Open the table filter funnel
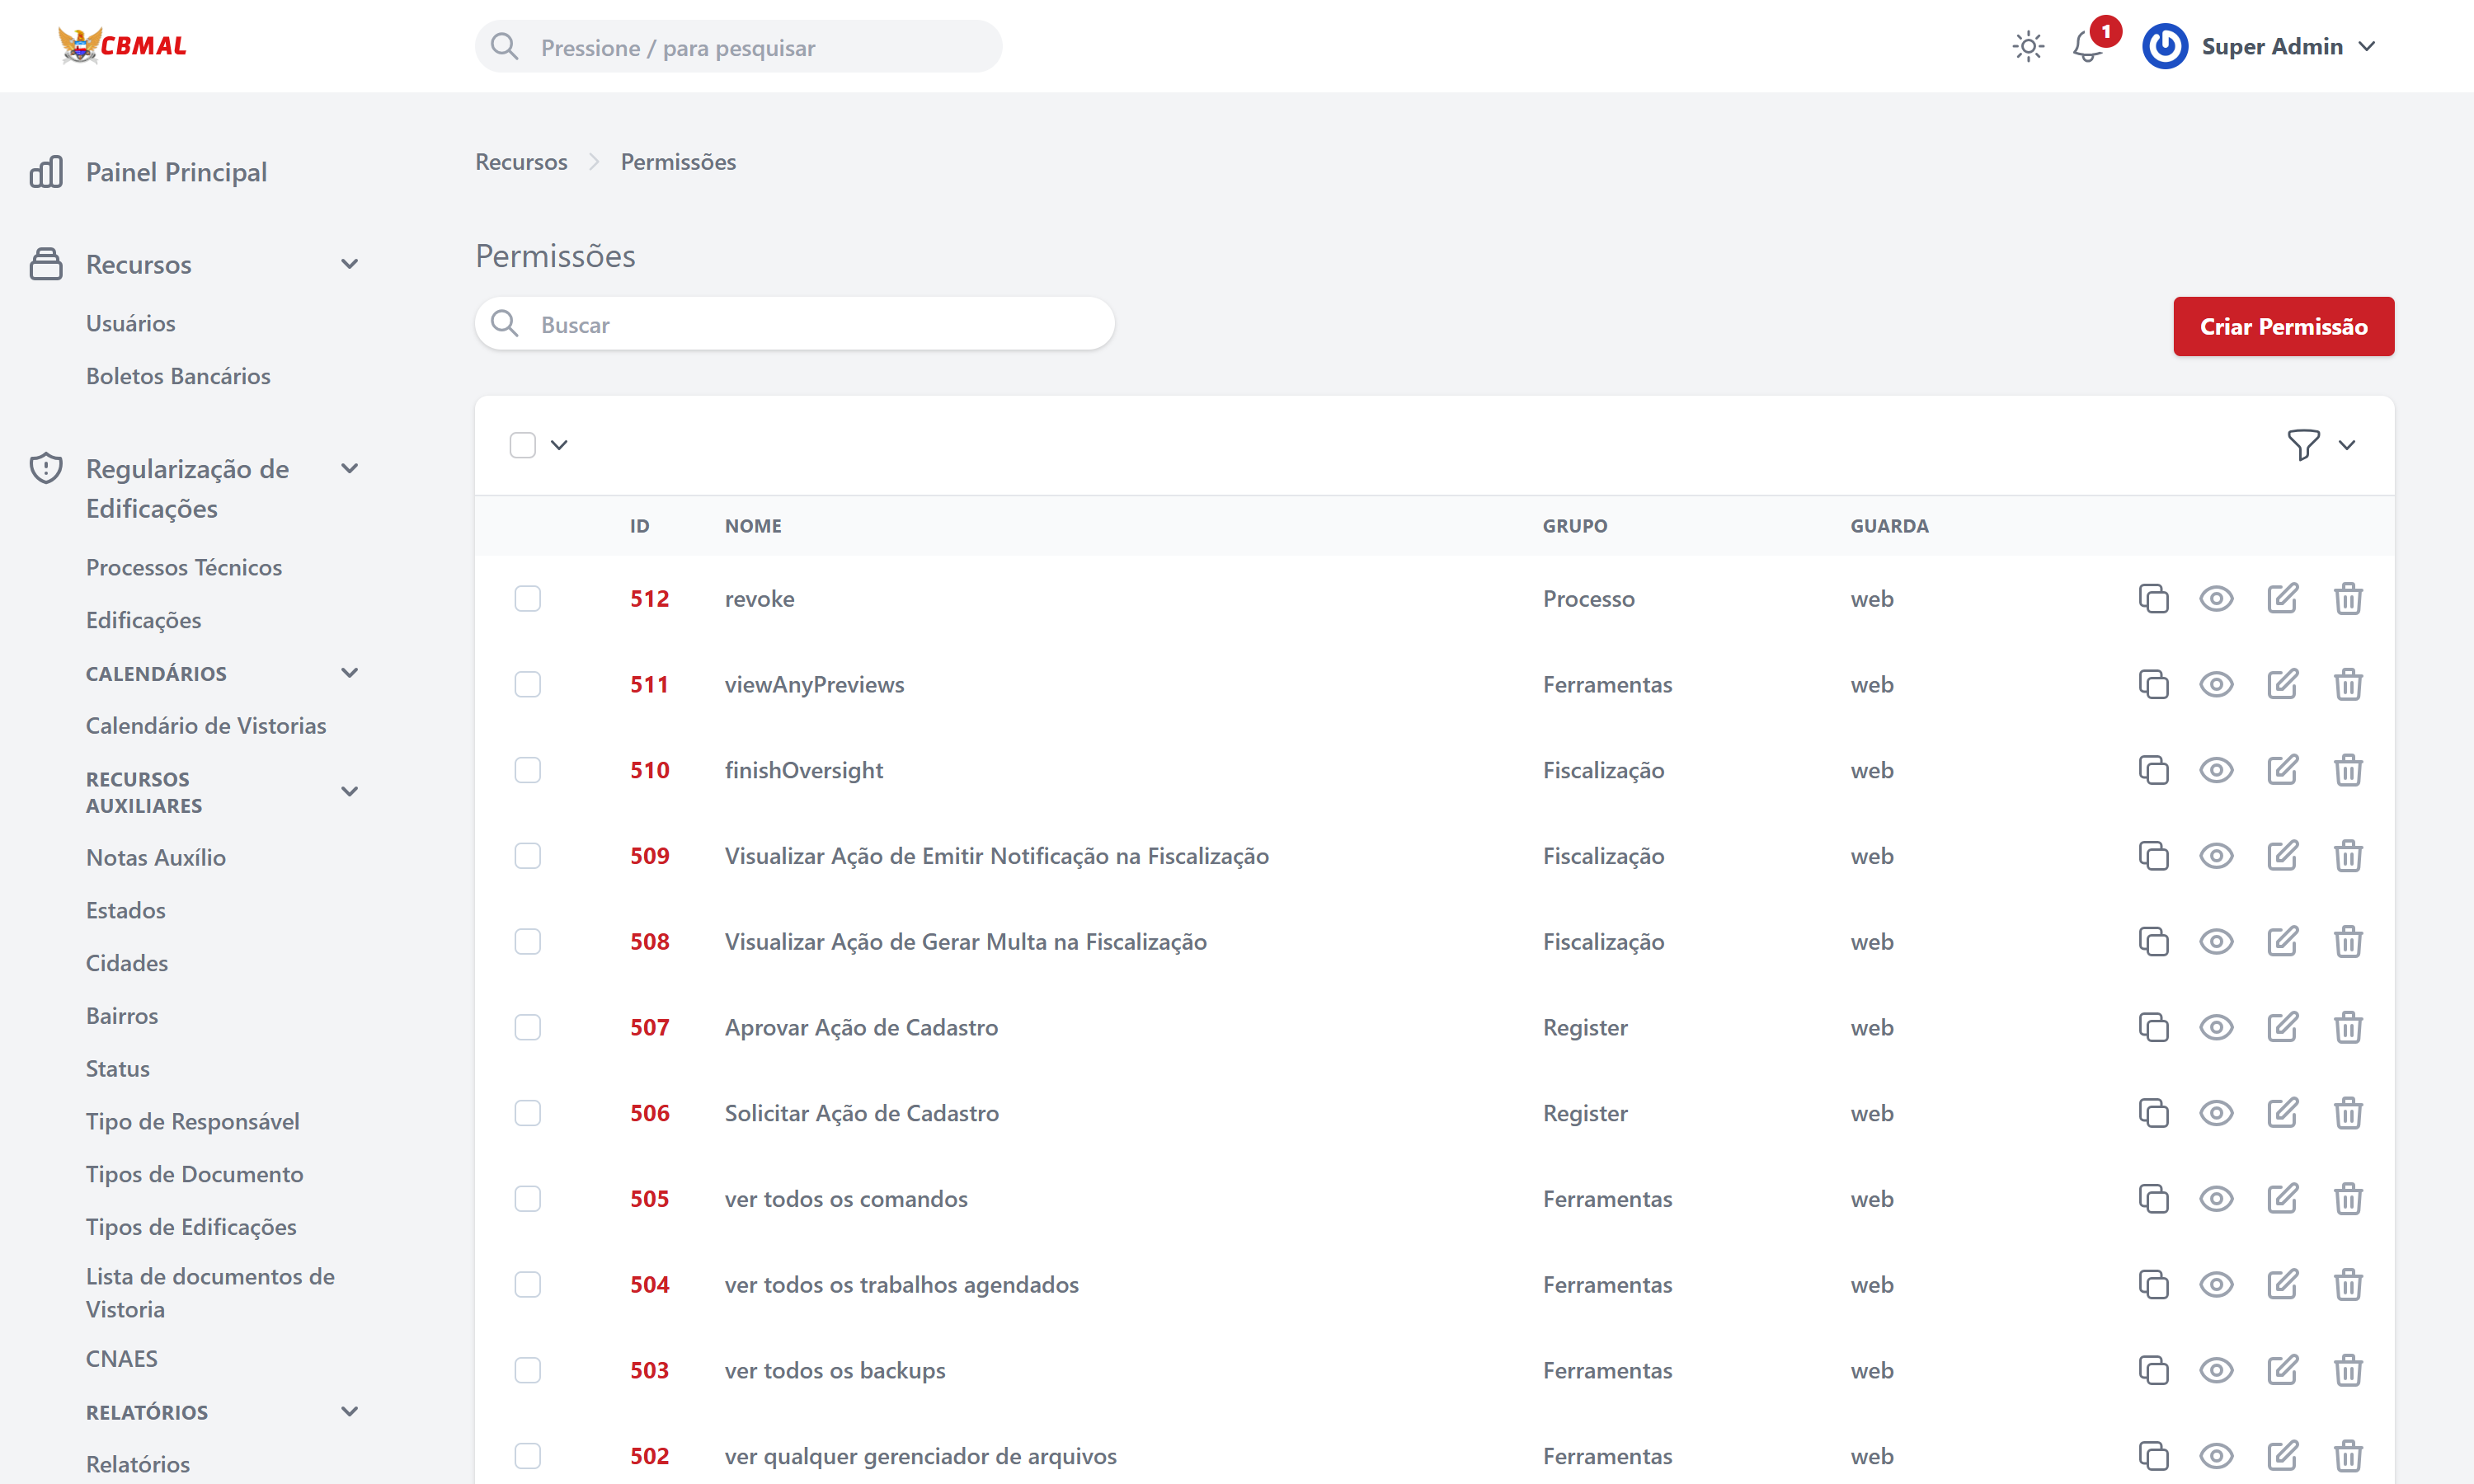 (x=2303, y=444)
